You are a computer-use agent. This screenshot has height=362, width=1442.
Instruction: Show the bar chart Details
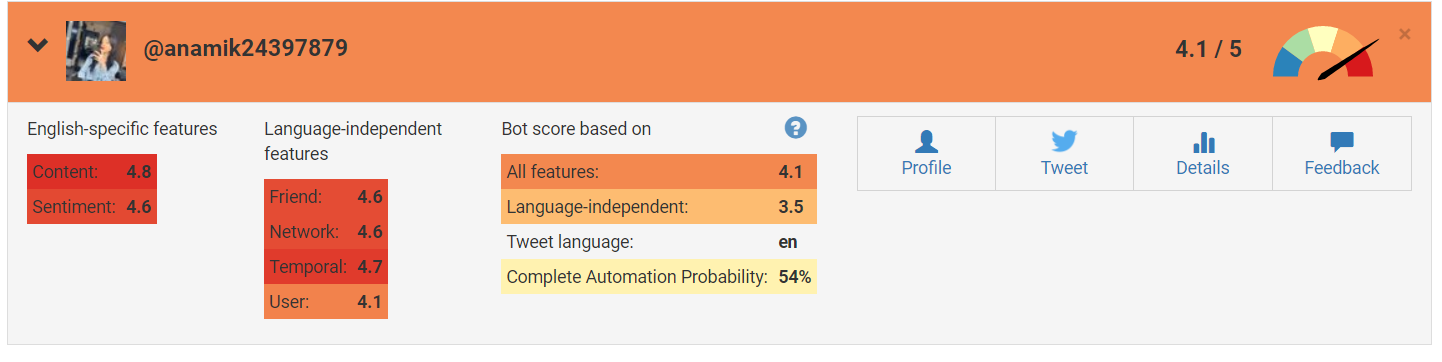coord(1203,153)
